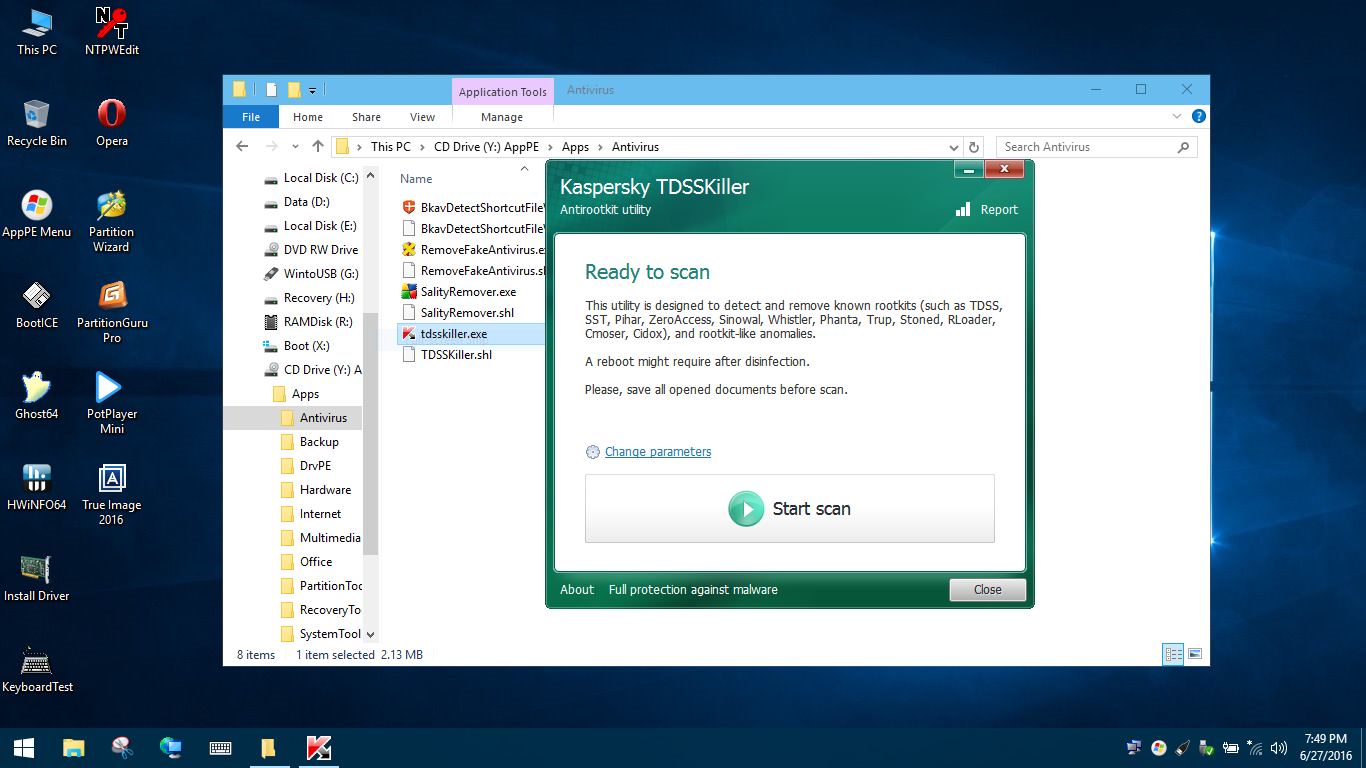Switch to the Manage ribbon tab
1366x768 pixels.
pyautogui.click(x=502, y=117)
